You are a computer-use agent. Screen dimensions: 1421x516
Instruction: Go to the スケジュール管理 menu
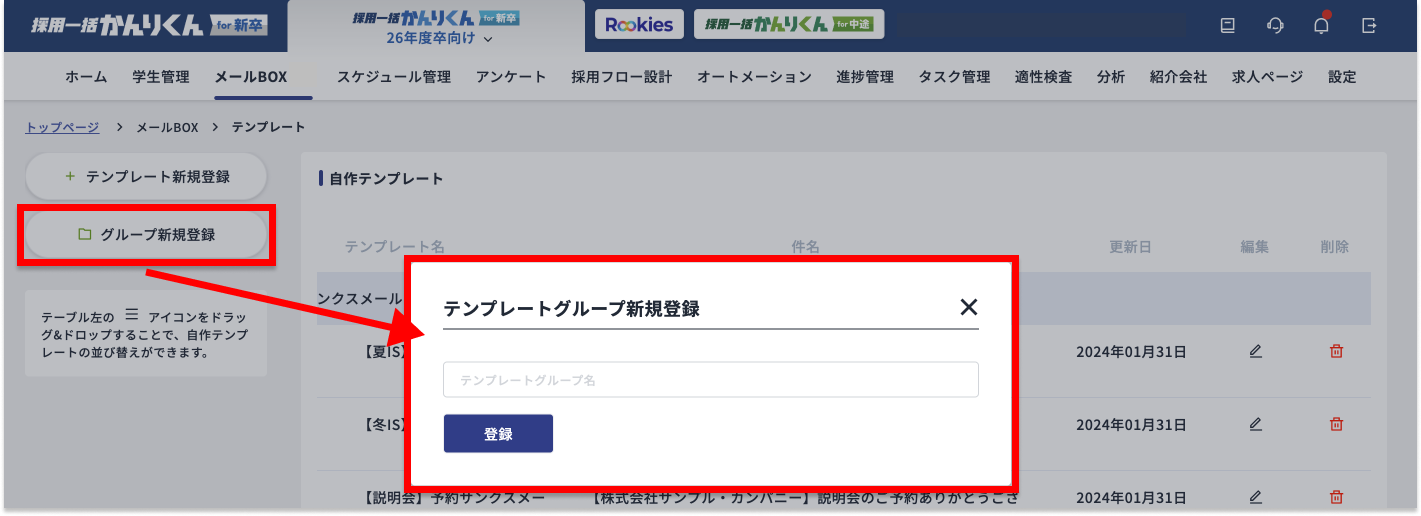(x=393, y=77)
